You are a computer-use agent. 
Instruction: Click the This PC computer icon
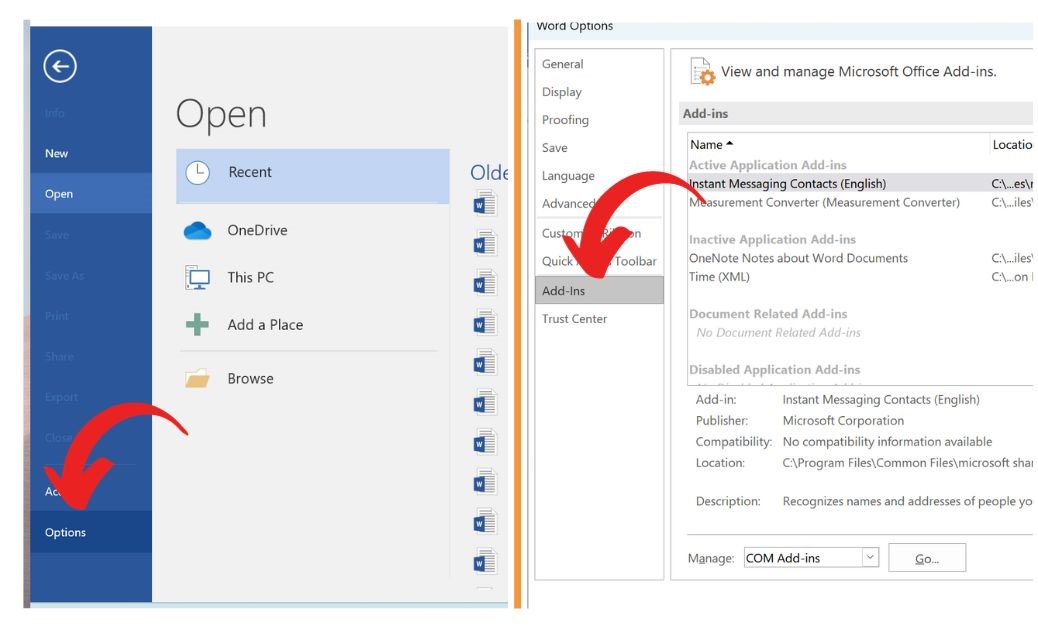(197, 278)
